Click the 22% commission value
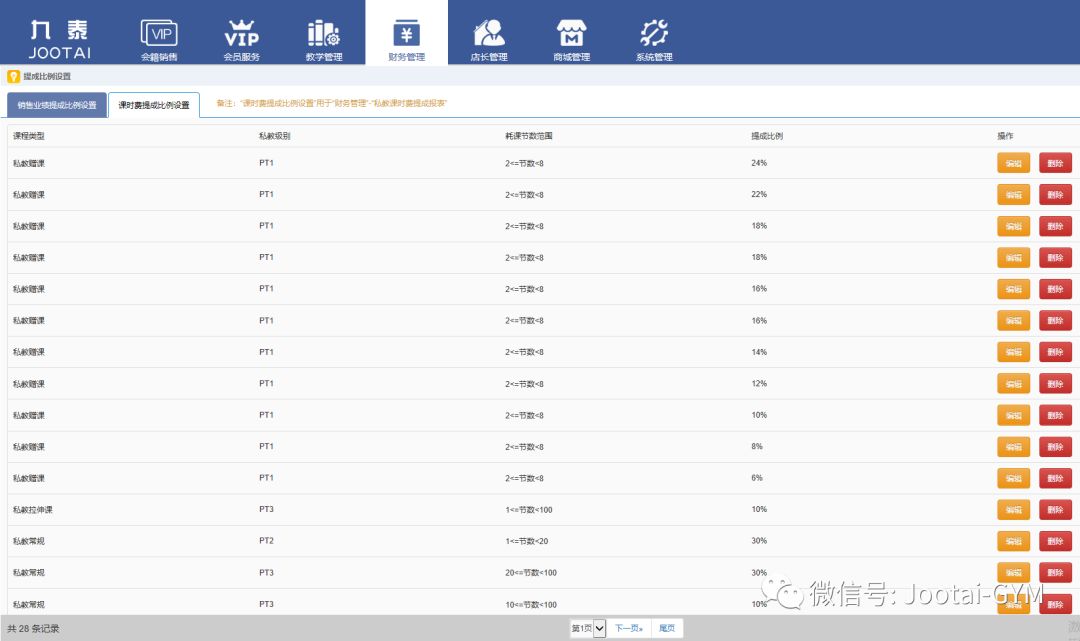Screen dimensions: 1080x641 (x=759, y=195)
